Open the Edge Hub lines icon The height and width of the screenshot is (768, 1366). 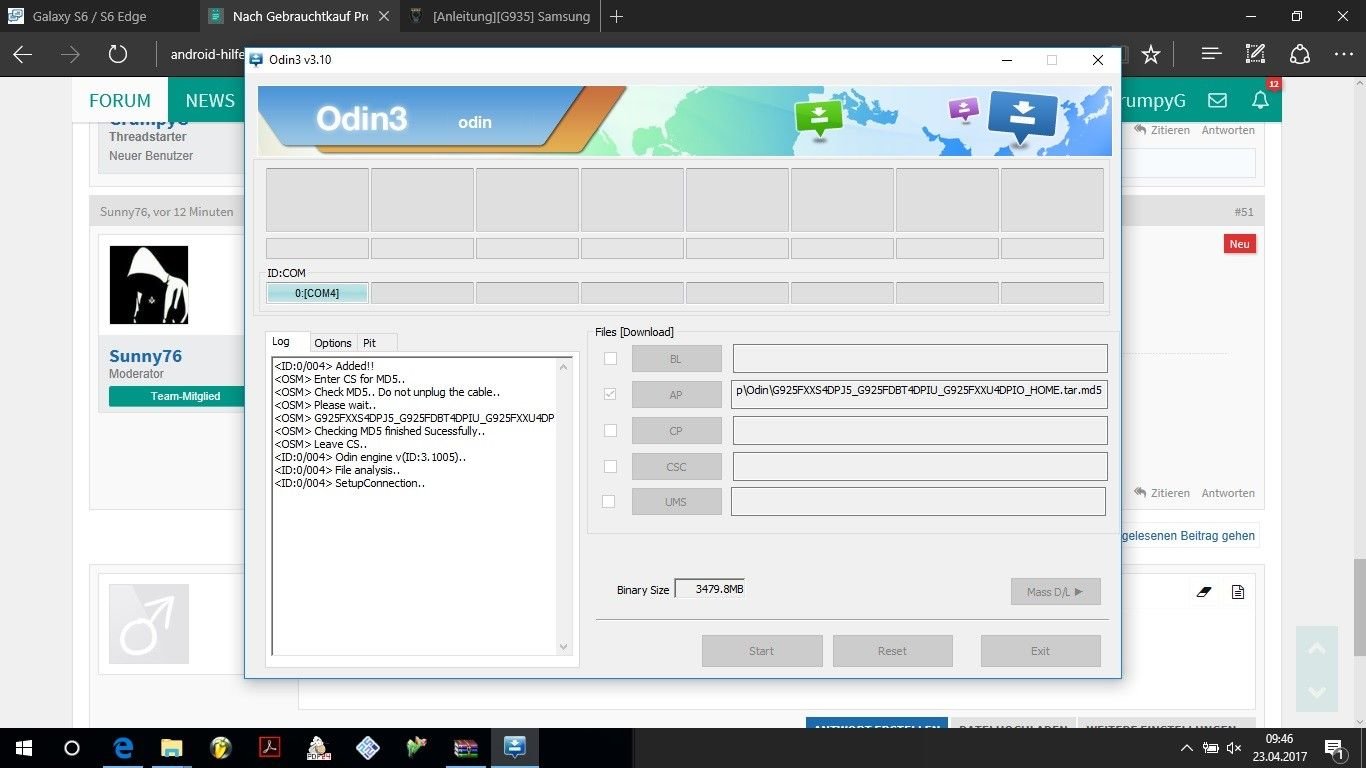click(1211, 54)
